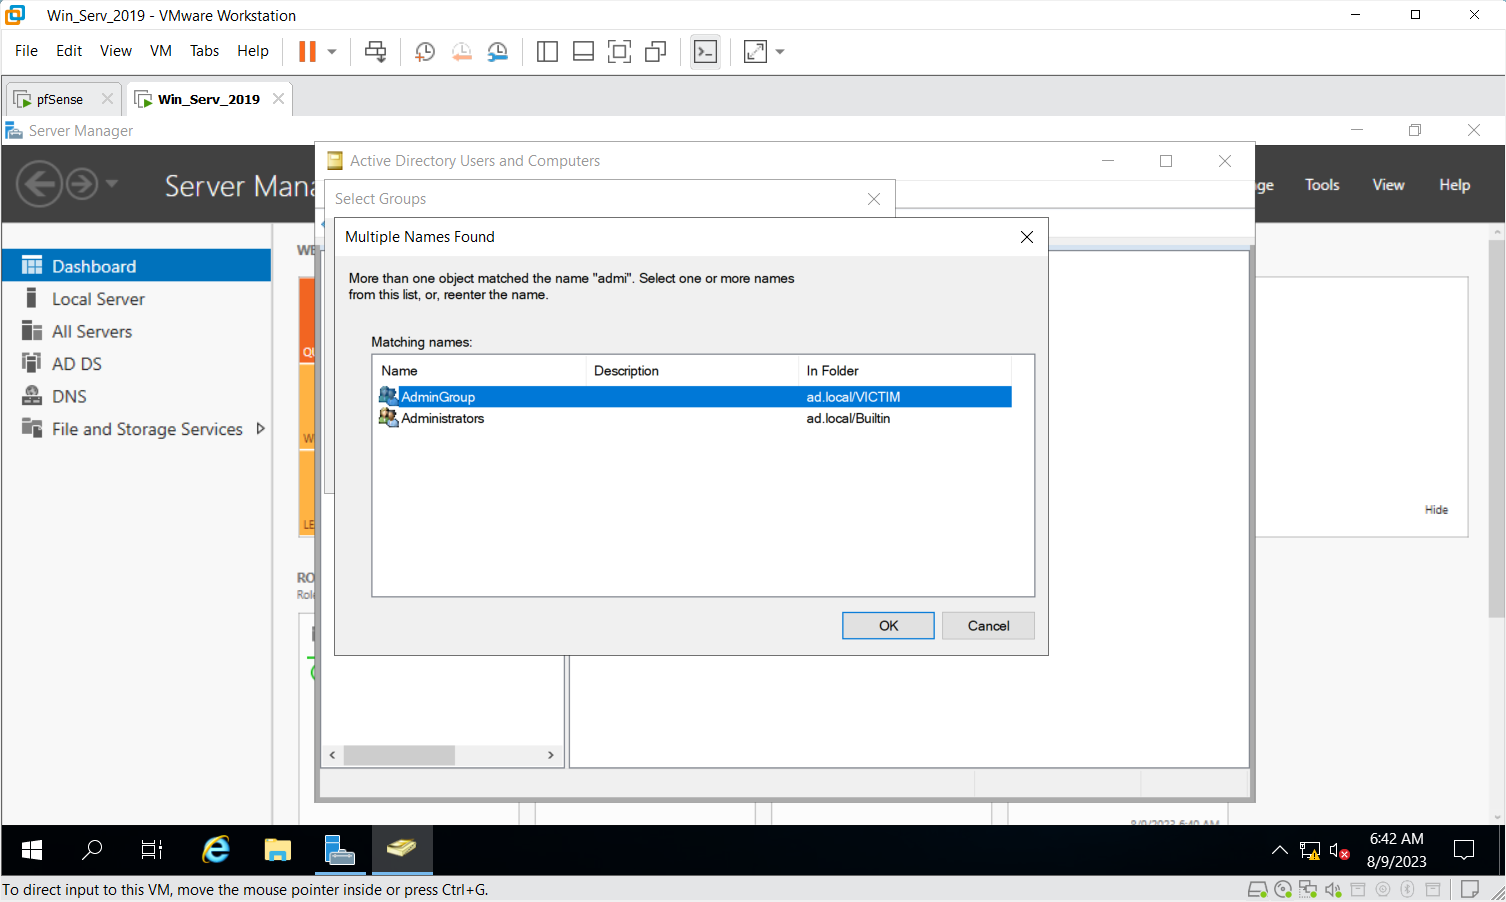Open the Tools menu in Server Manager
This screenshot has width=1506, height=902.
(1322, 185)
